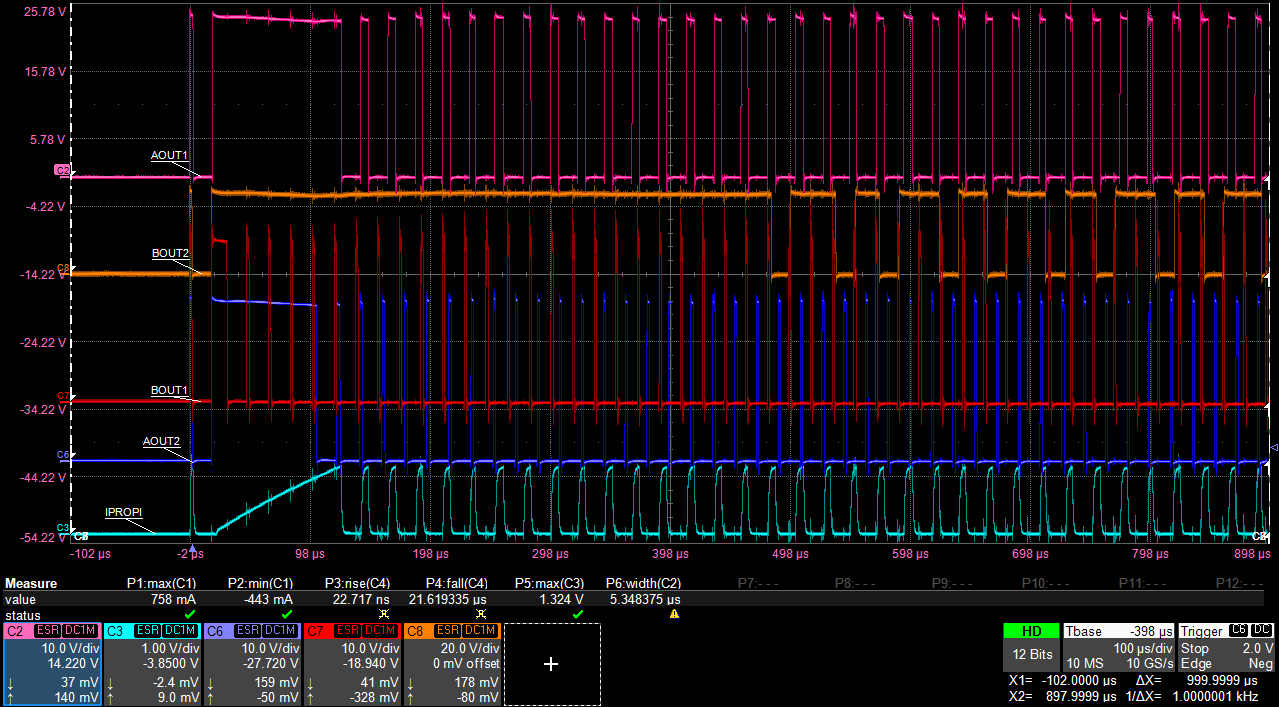Click the yellow warning icon under P6 width
The image size is (1279, 707).
pyautogui.click(x=675, y=615)
